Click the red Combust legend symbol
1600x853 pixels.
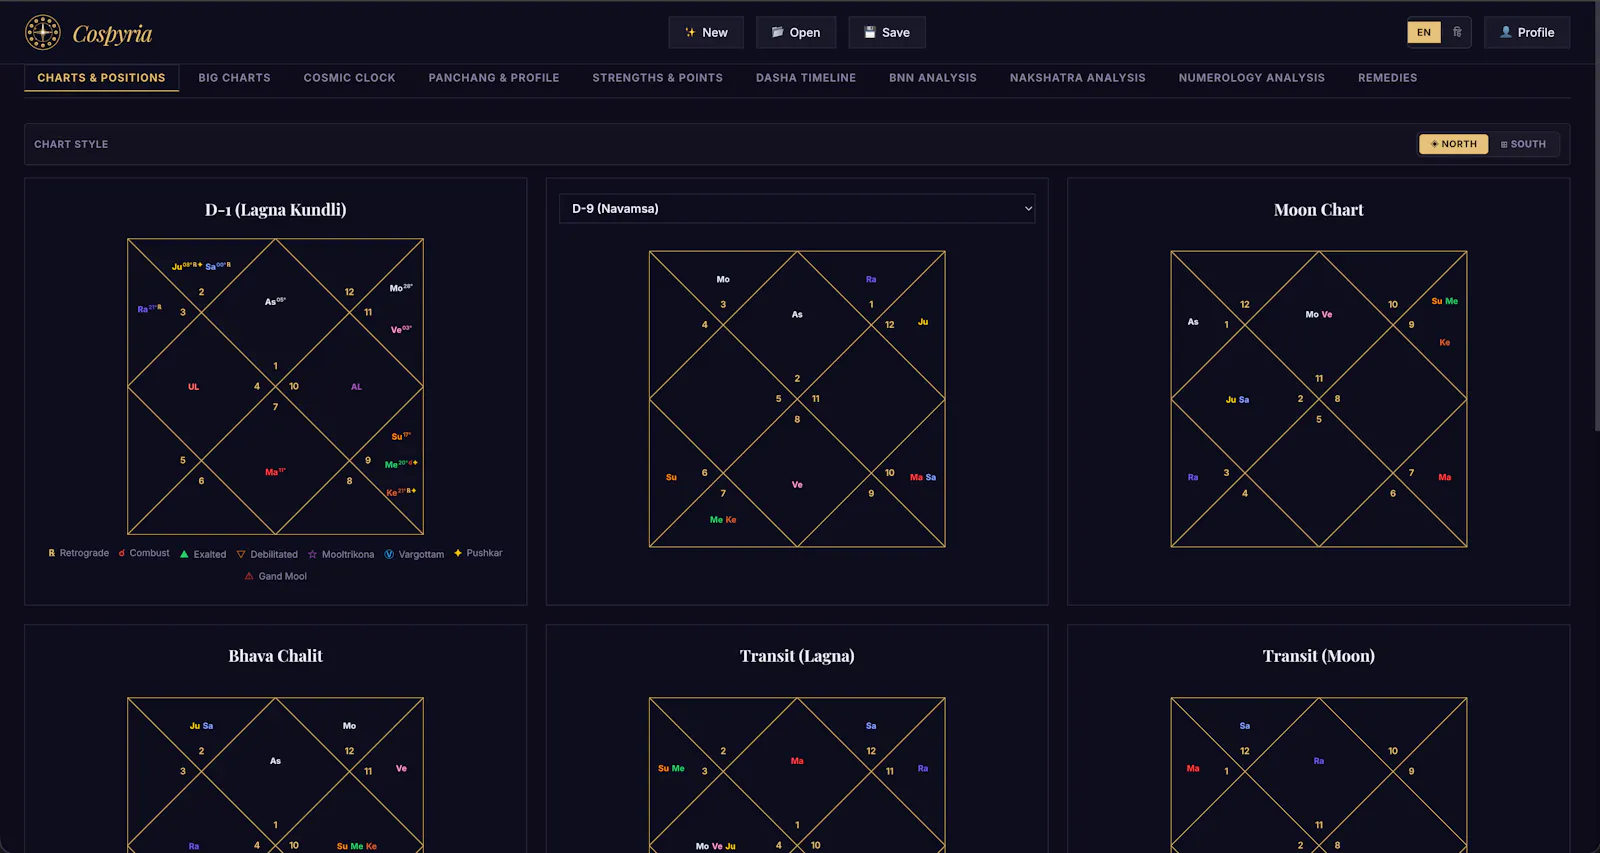pyautogui.click(x=122, y=553)
